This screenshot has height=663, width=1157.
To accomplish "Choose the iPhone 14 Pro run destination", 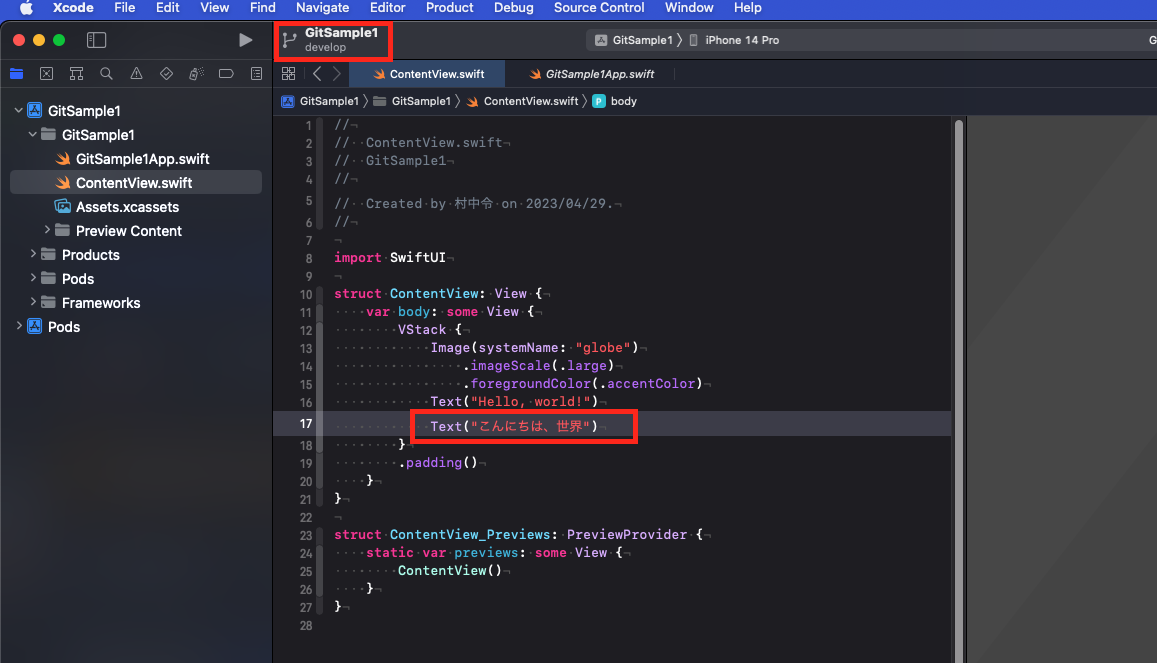I will click(x=734, y=40).
